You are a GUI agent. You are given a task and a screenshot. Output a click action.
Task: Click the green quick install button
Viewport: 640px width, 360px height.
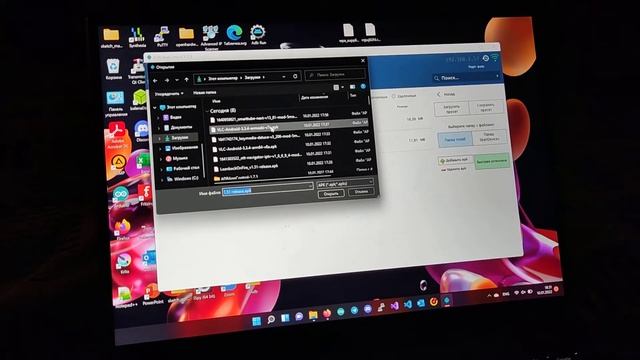tap(491, 161)
